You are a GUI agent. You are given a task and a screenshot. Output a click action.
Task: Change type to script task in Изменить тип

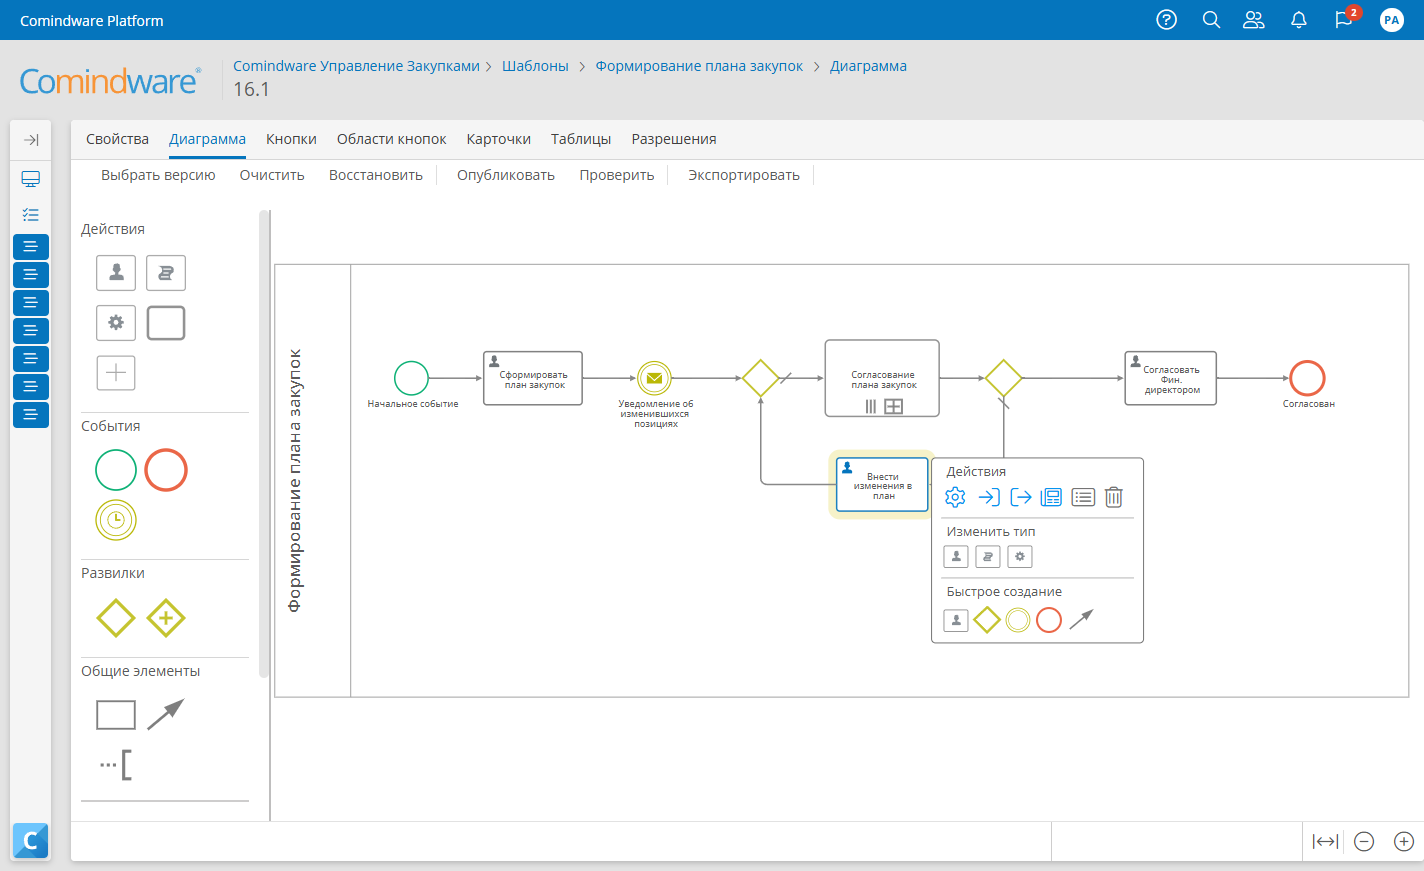point(987,556)
